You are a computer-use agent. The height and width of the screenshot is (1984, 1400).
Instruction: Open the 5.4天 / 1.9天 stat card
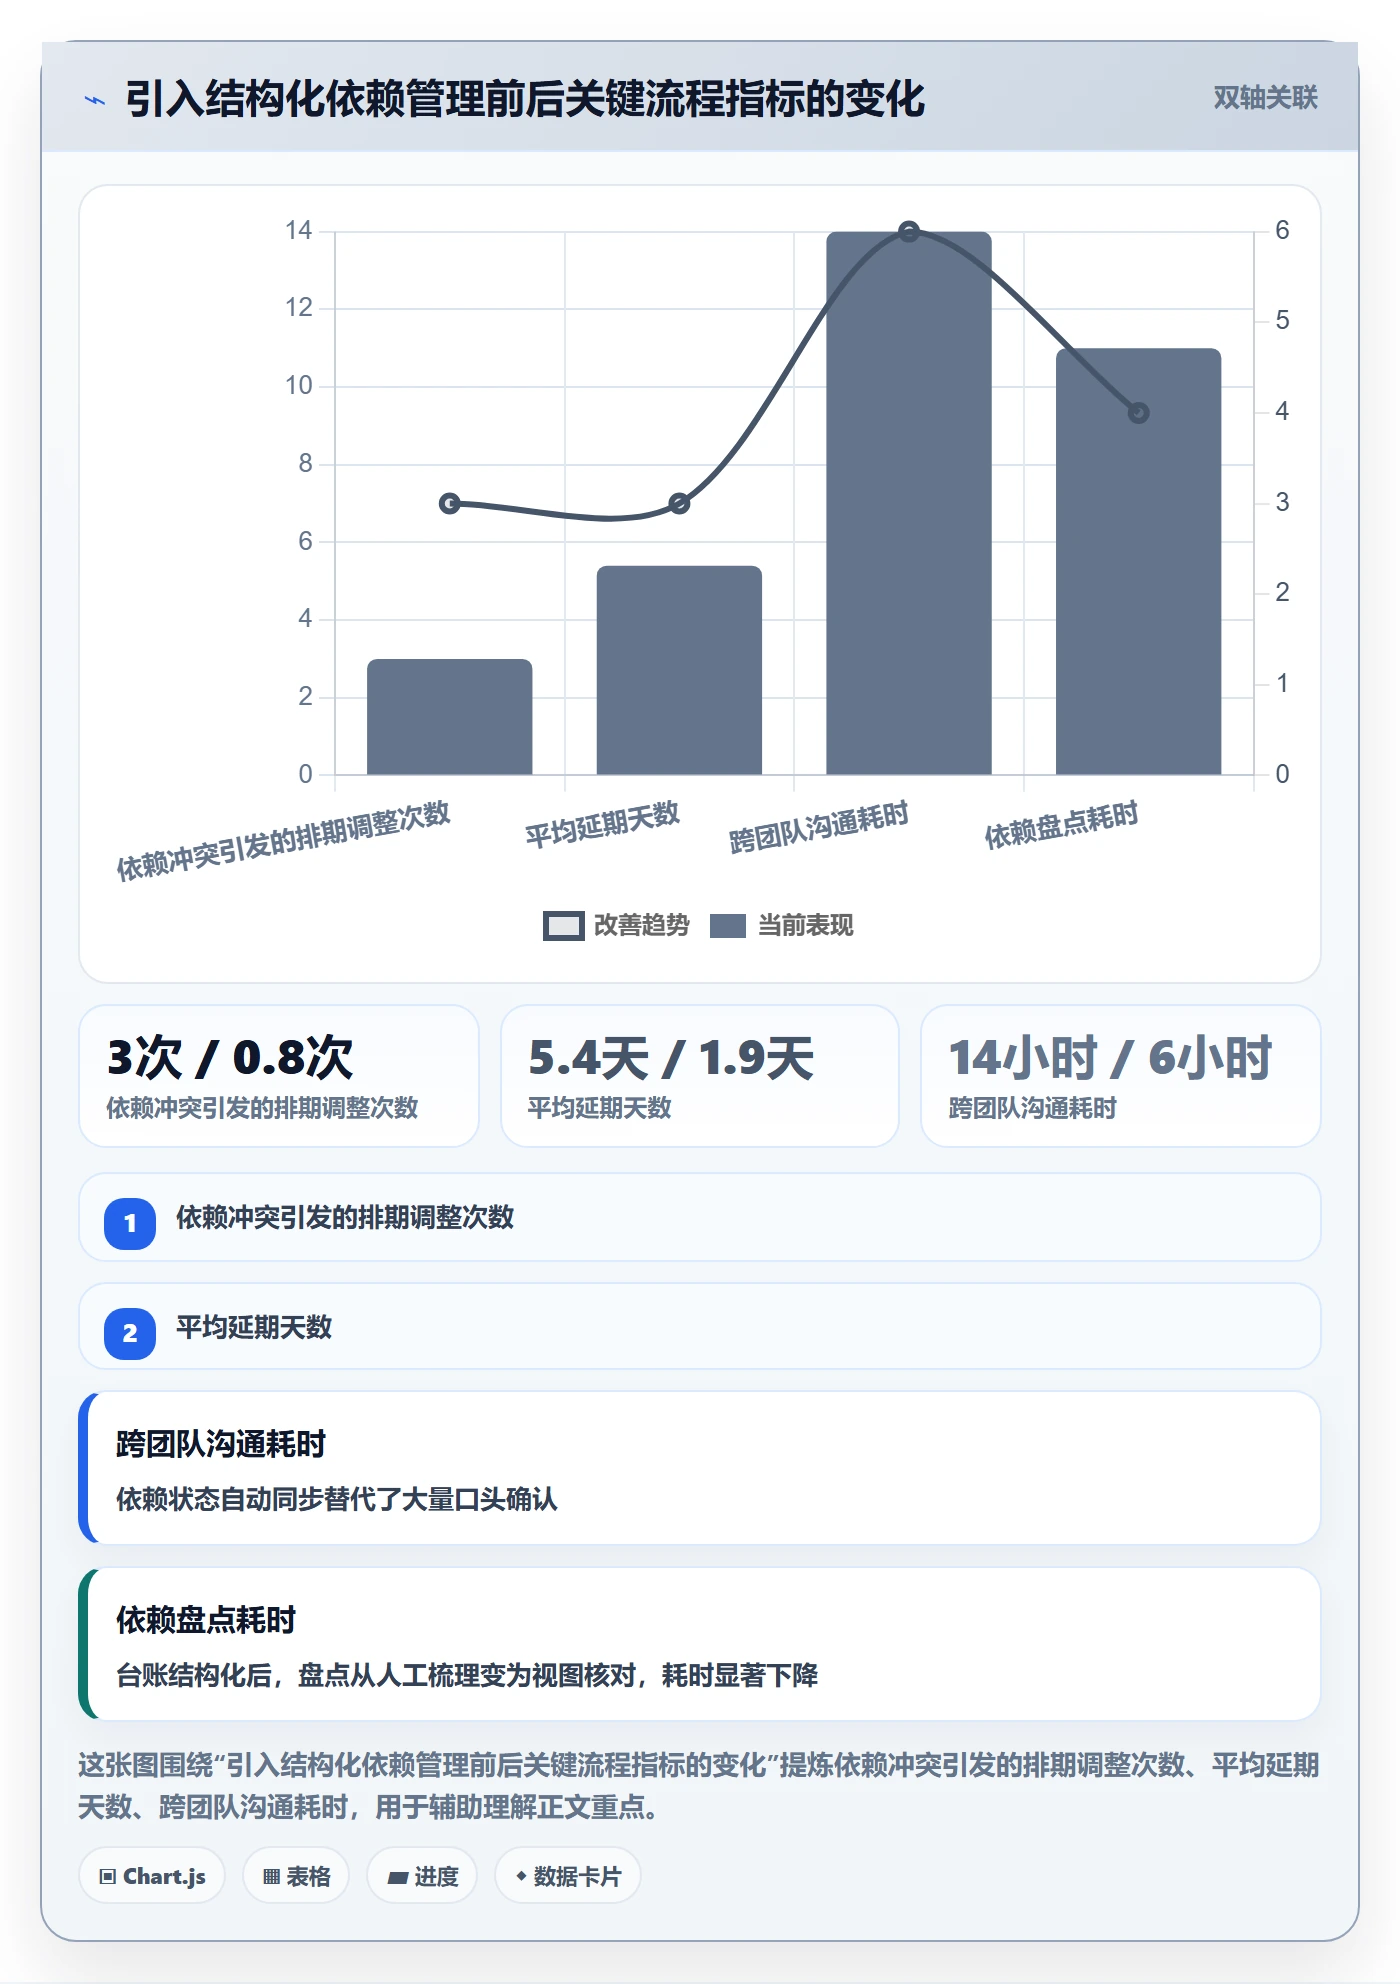tap(700, 1076)
